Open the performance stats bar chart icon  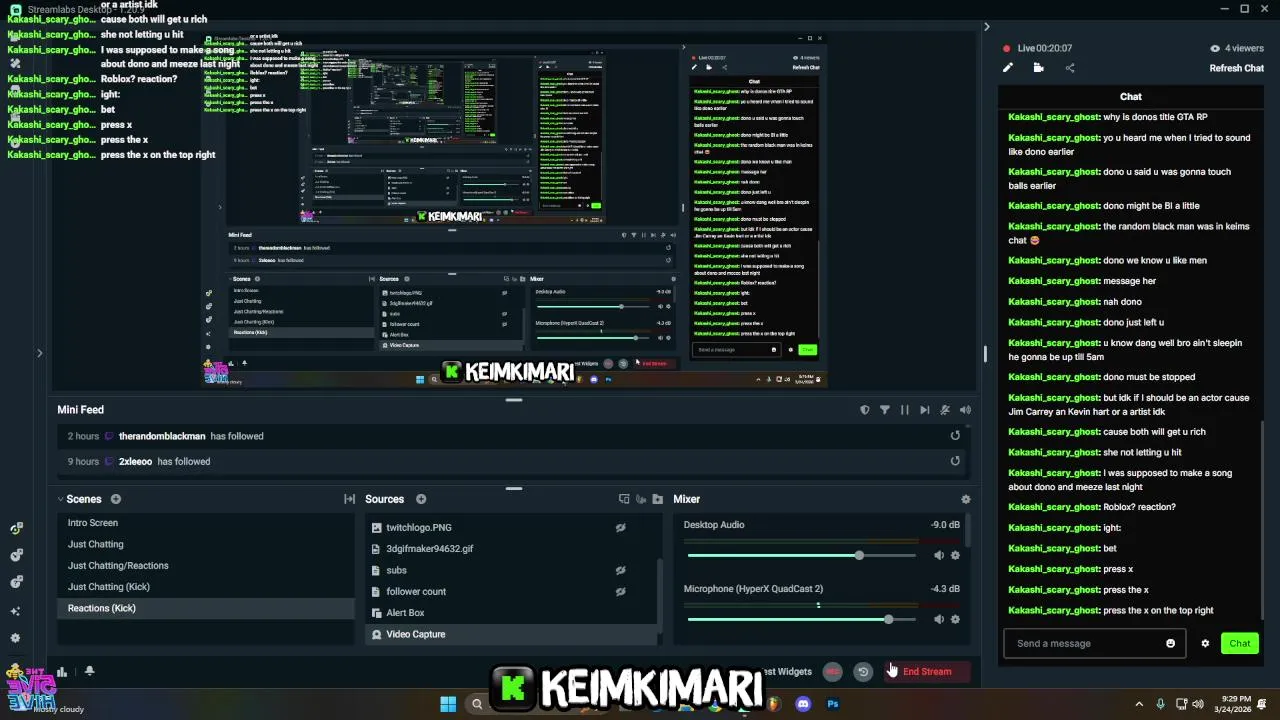(62, 672)
